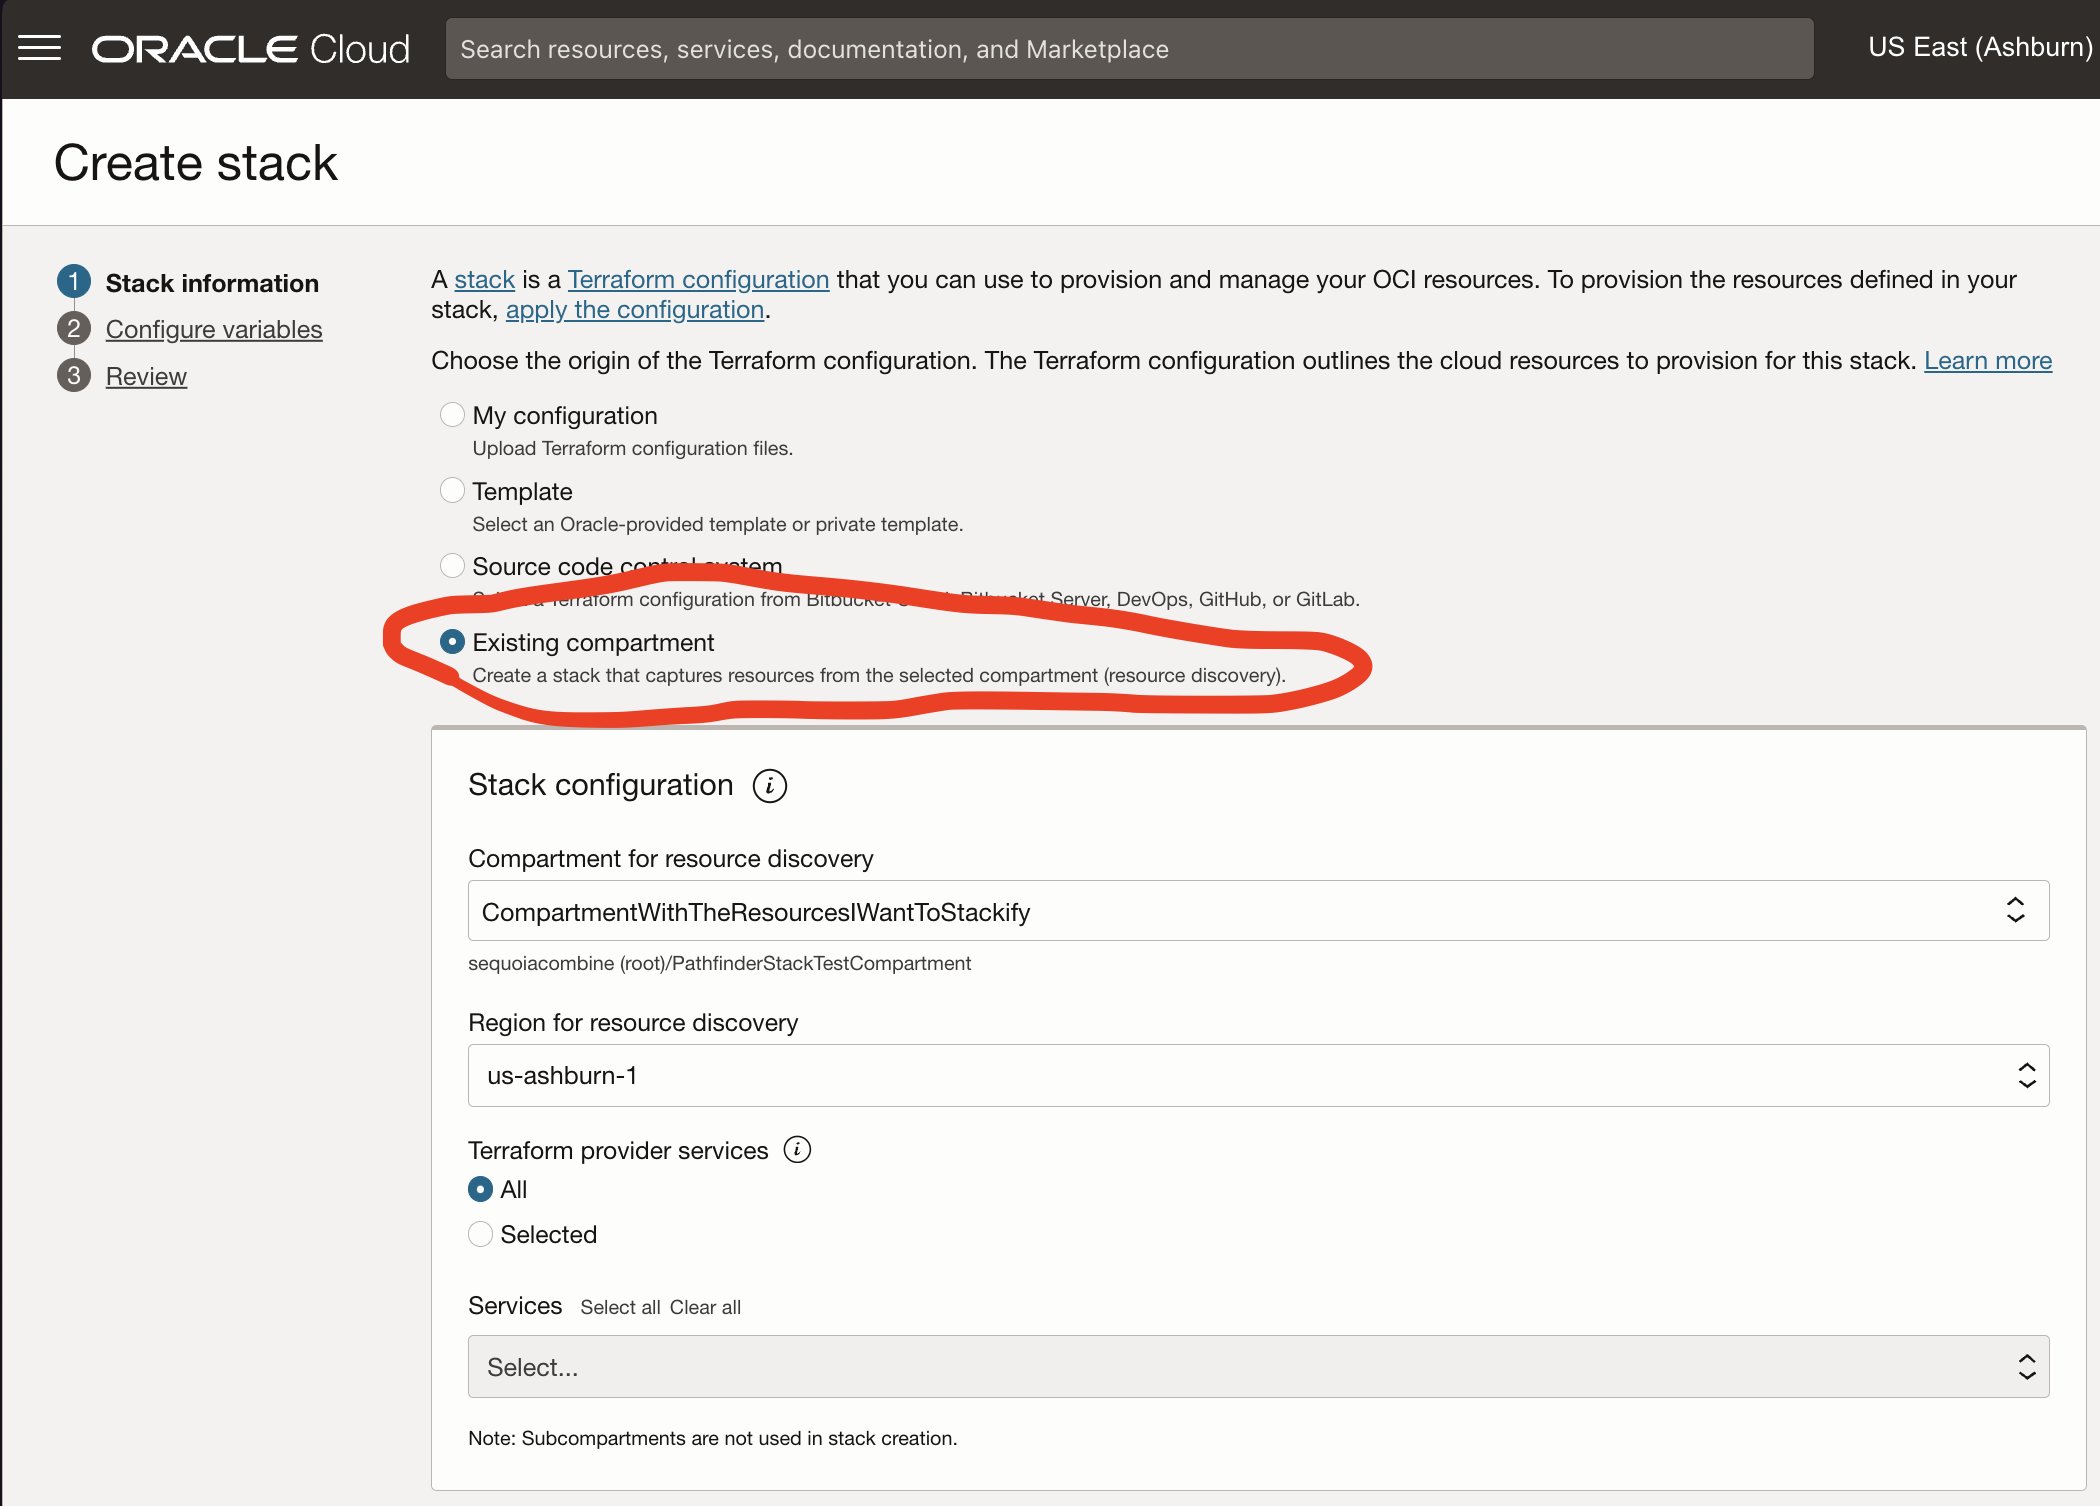Open Compartment for resource discovery dropdown
The image size is (2100, 1506).
tap(1258, 911)
